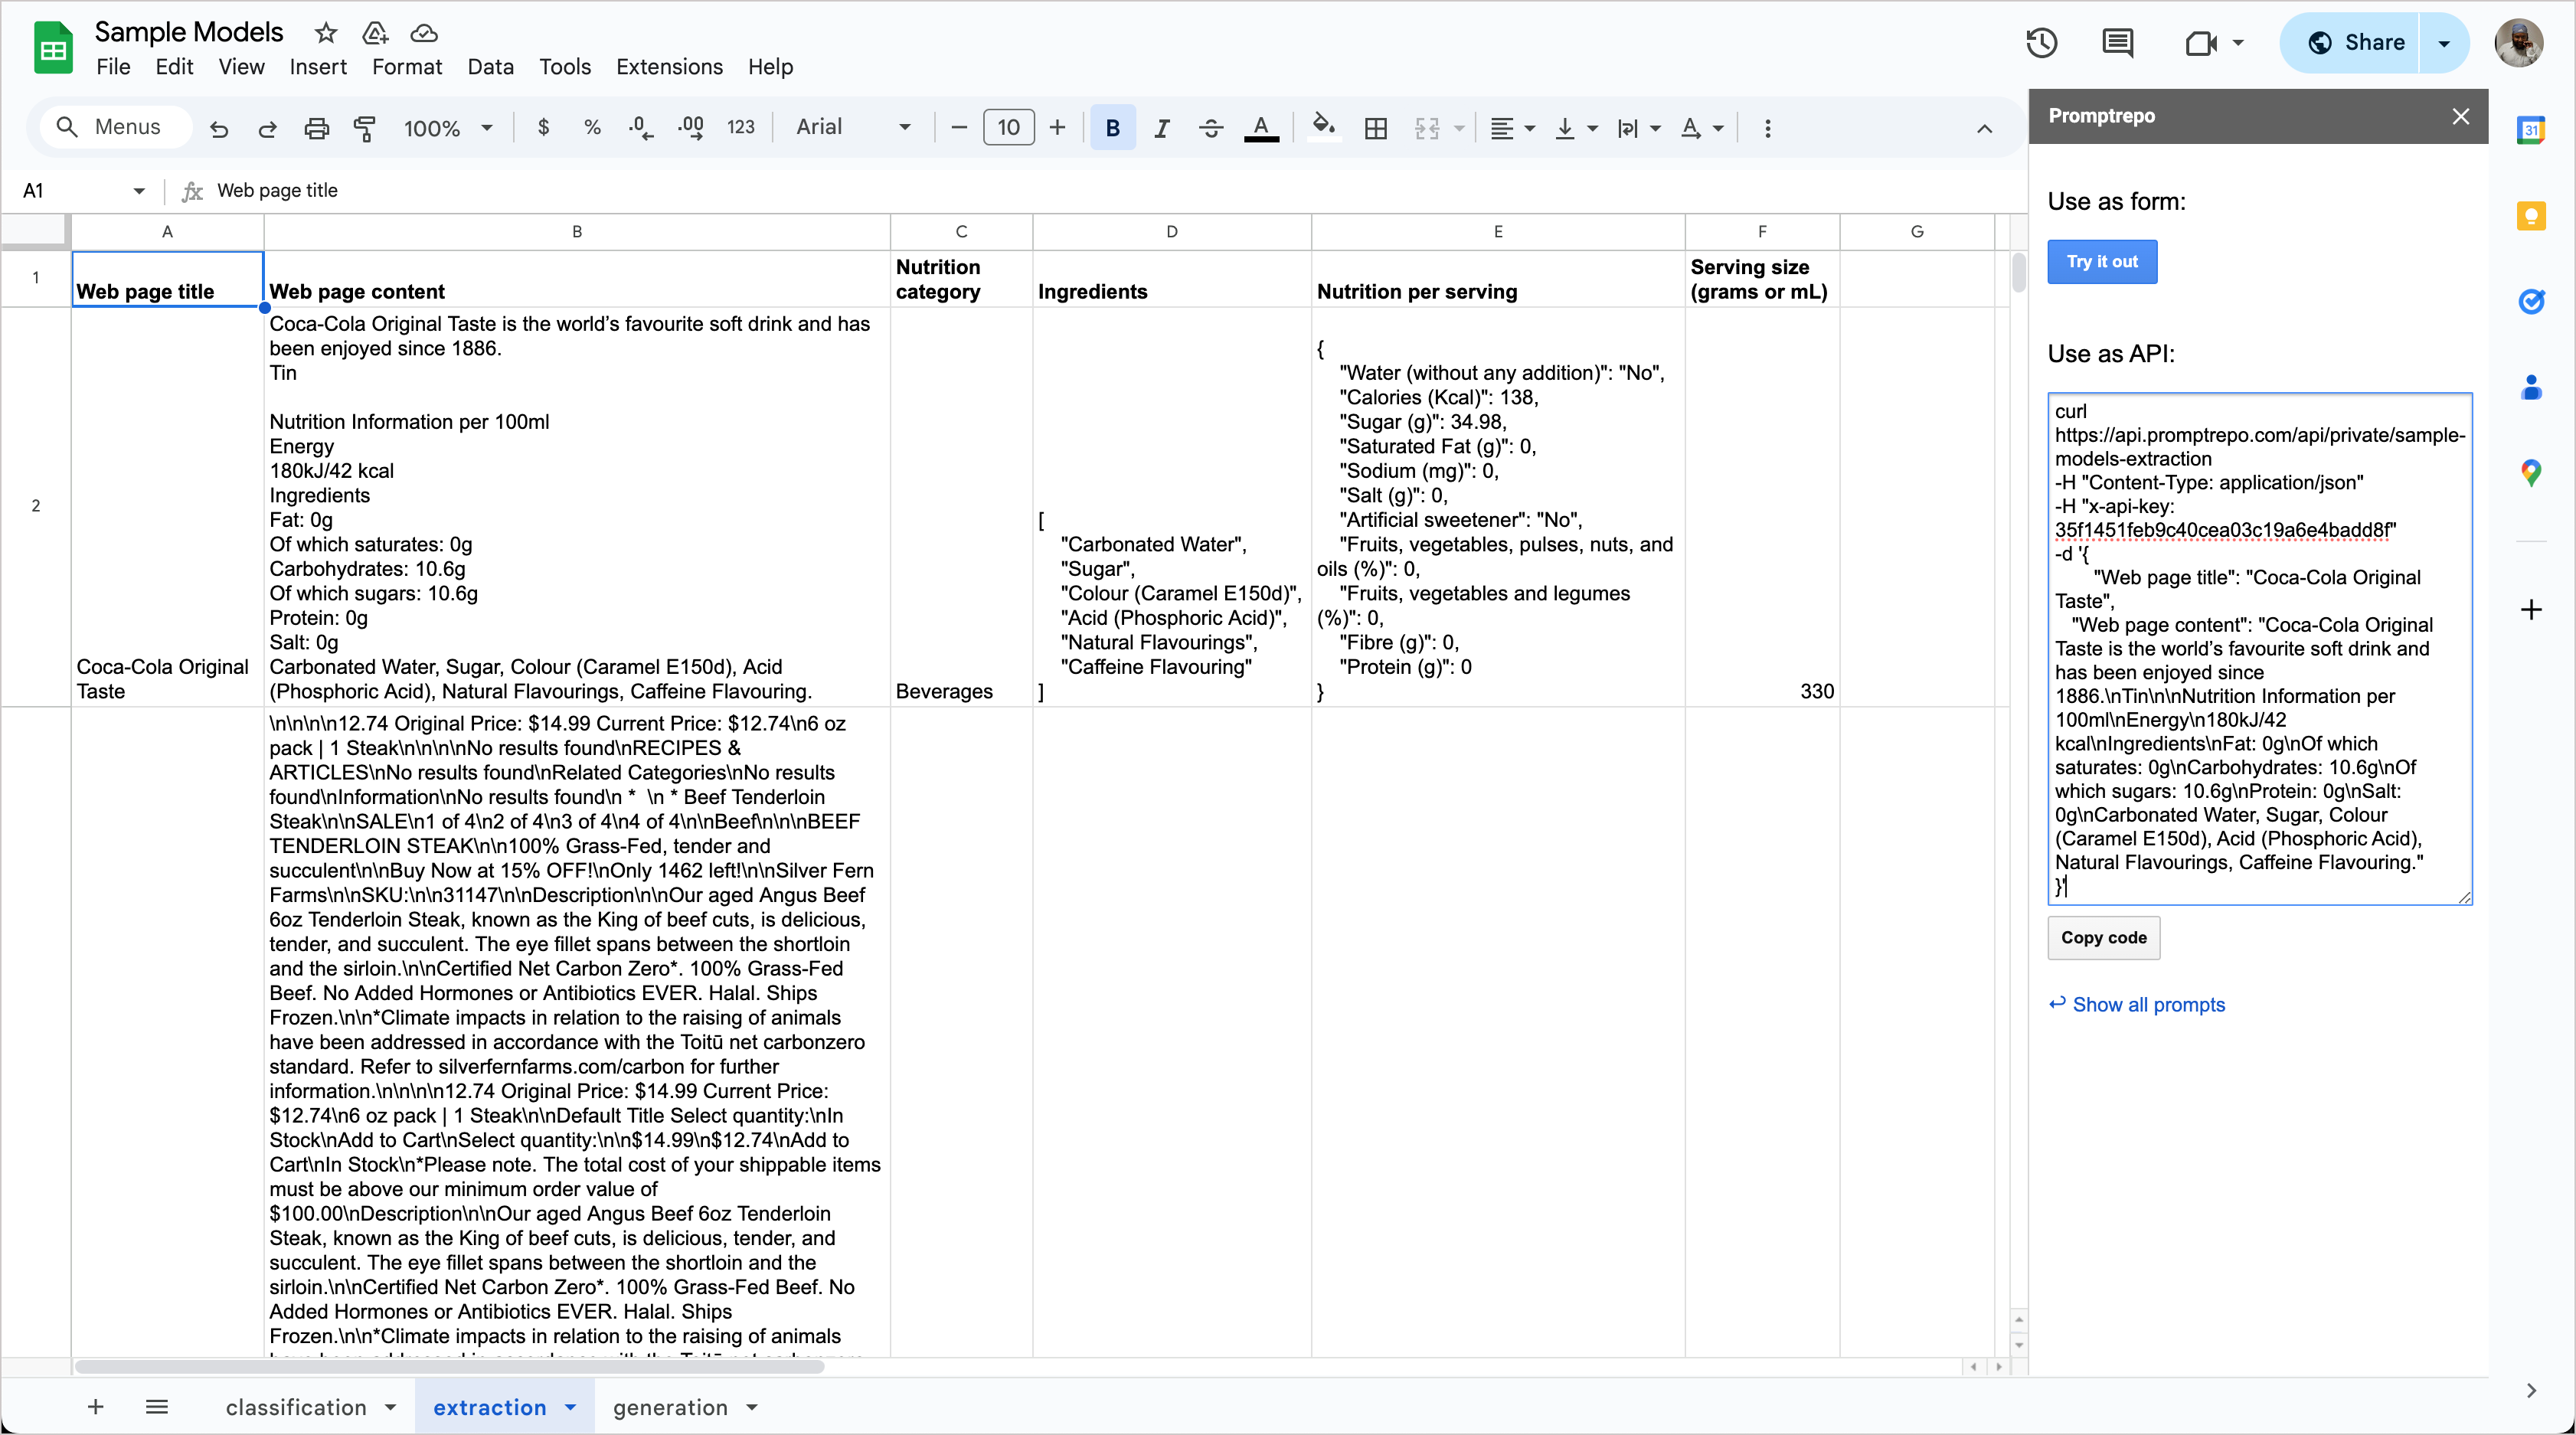
Task: Open the Help menu
Action: (x=770, y=67)
